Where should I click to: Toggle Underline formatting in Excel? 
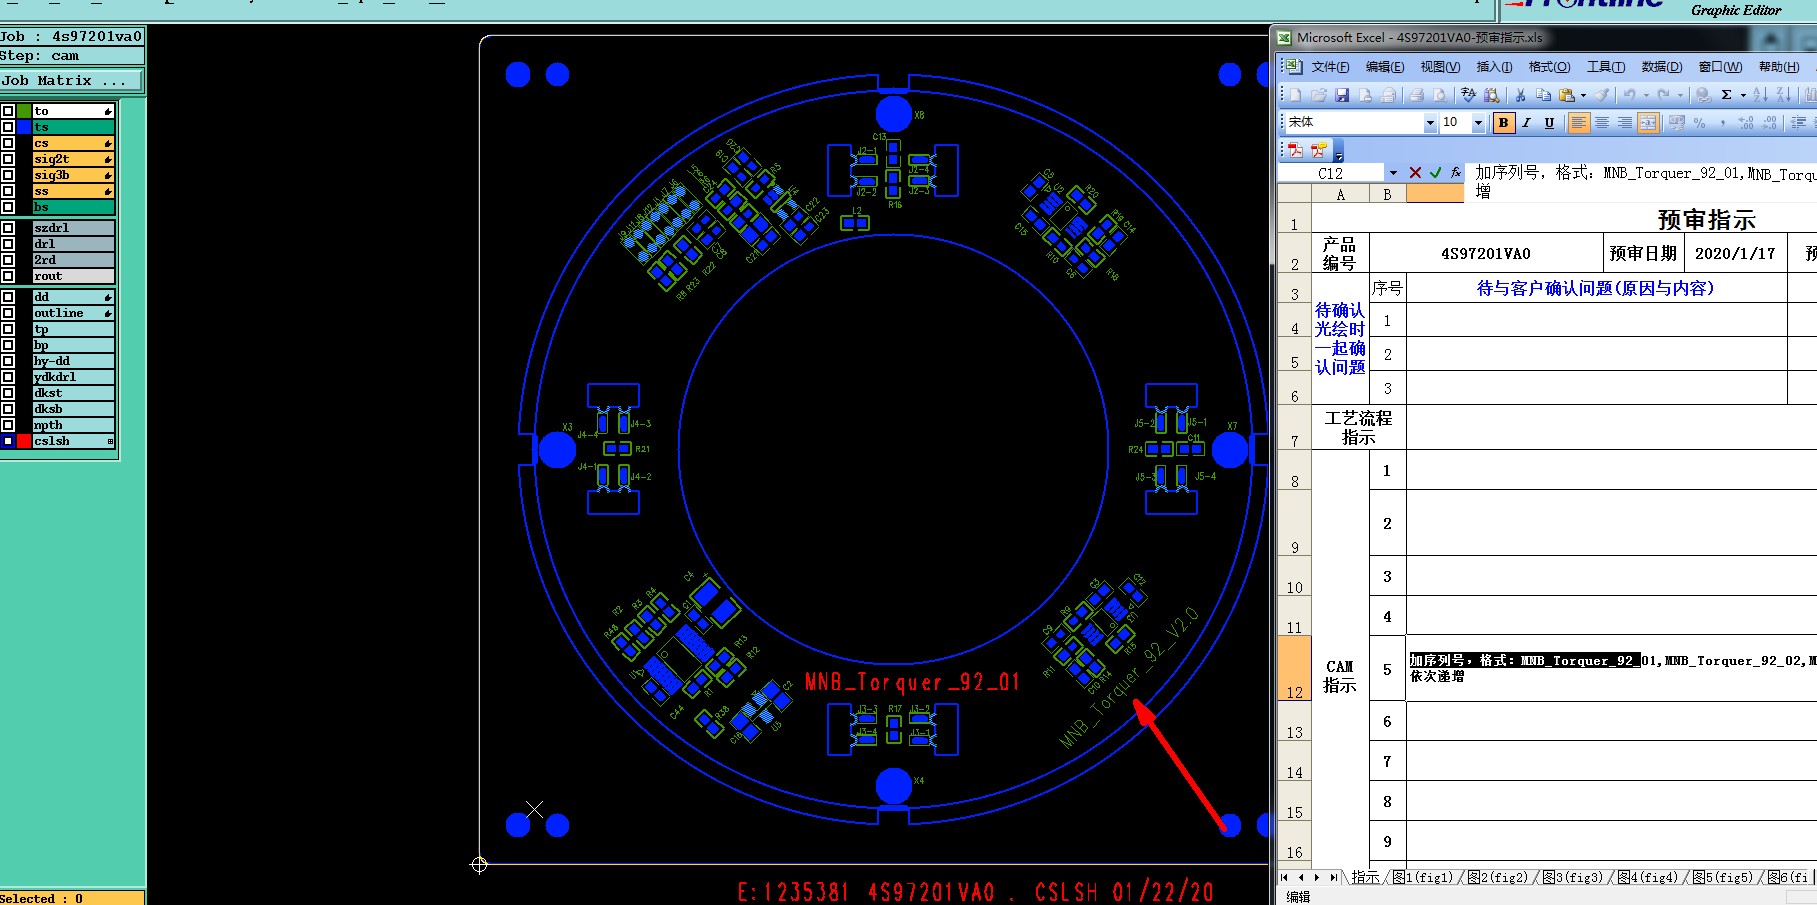pos(1549,123)
